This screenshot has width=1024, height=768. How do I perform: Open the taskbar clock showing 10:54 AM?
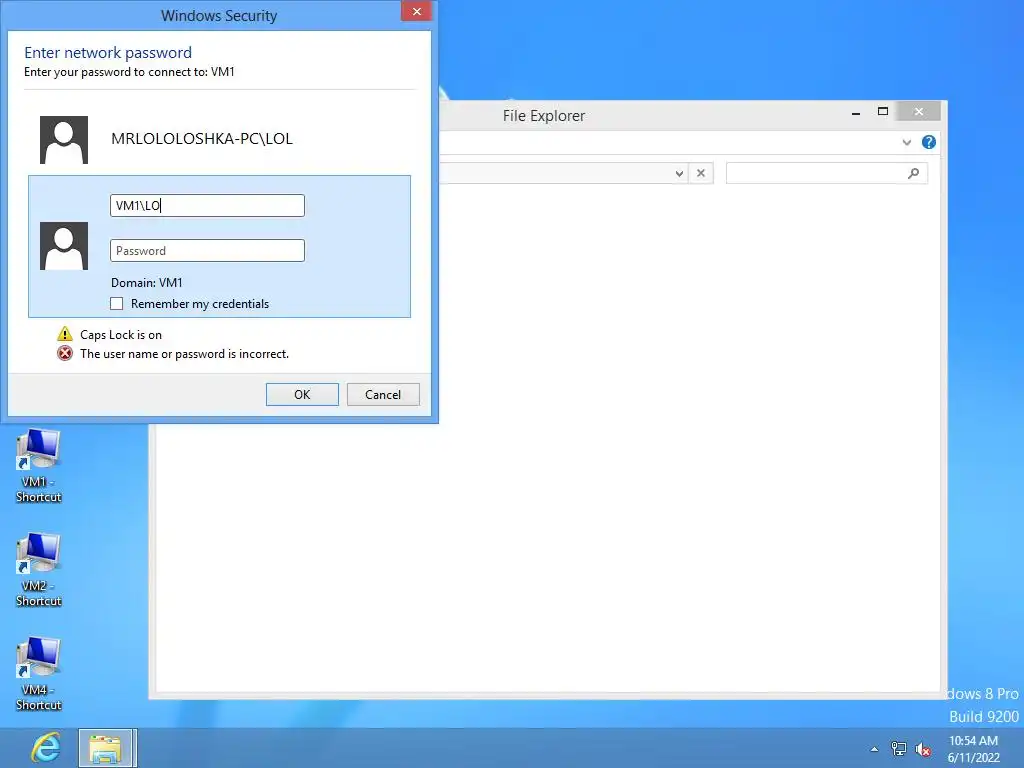pyautogui.click(x=974, y=749)
